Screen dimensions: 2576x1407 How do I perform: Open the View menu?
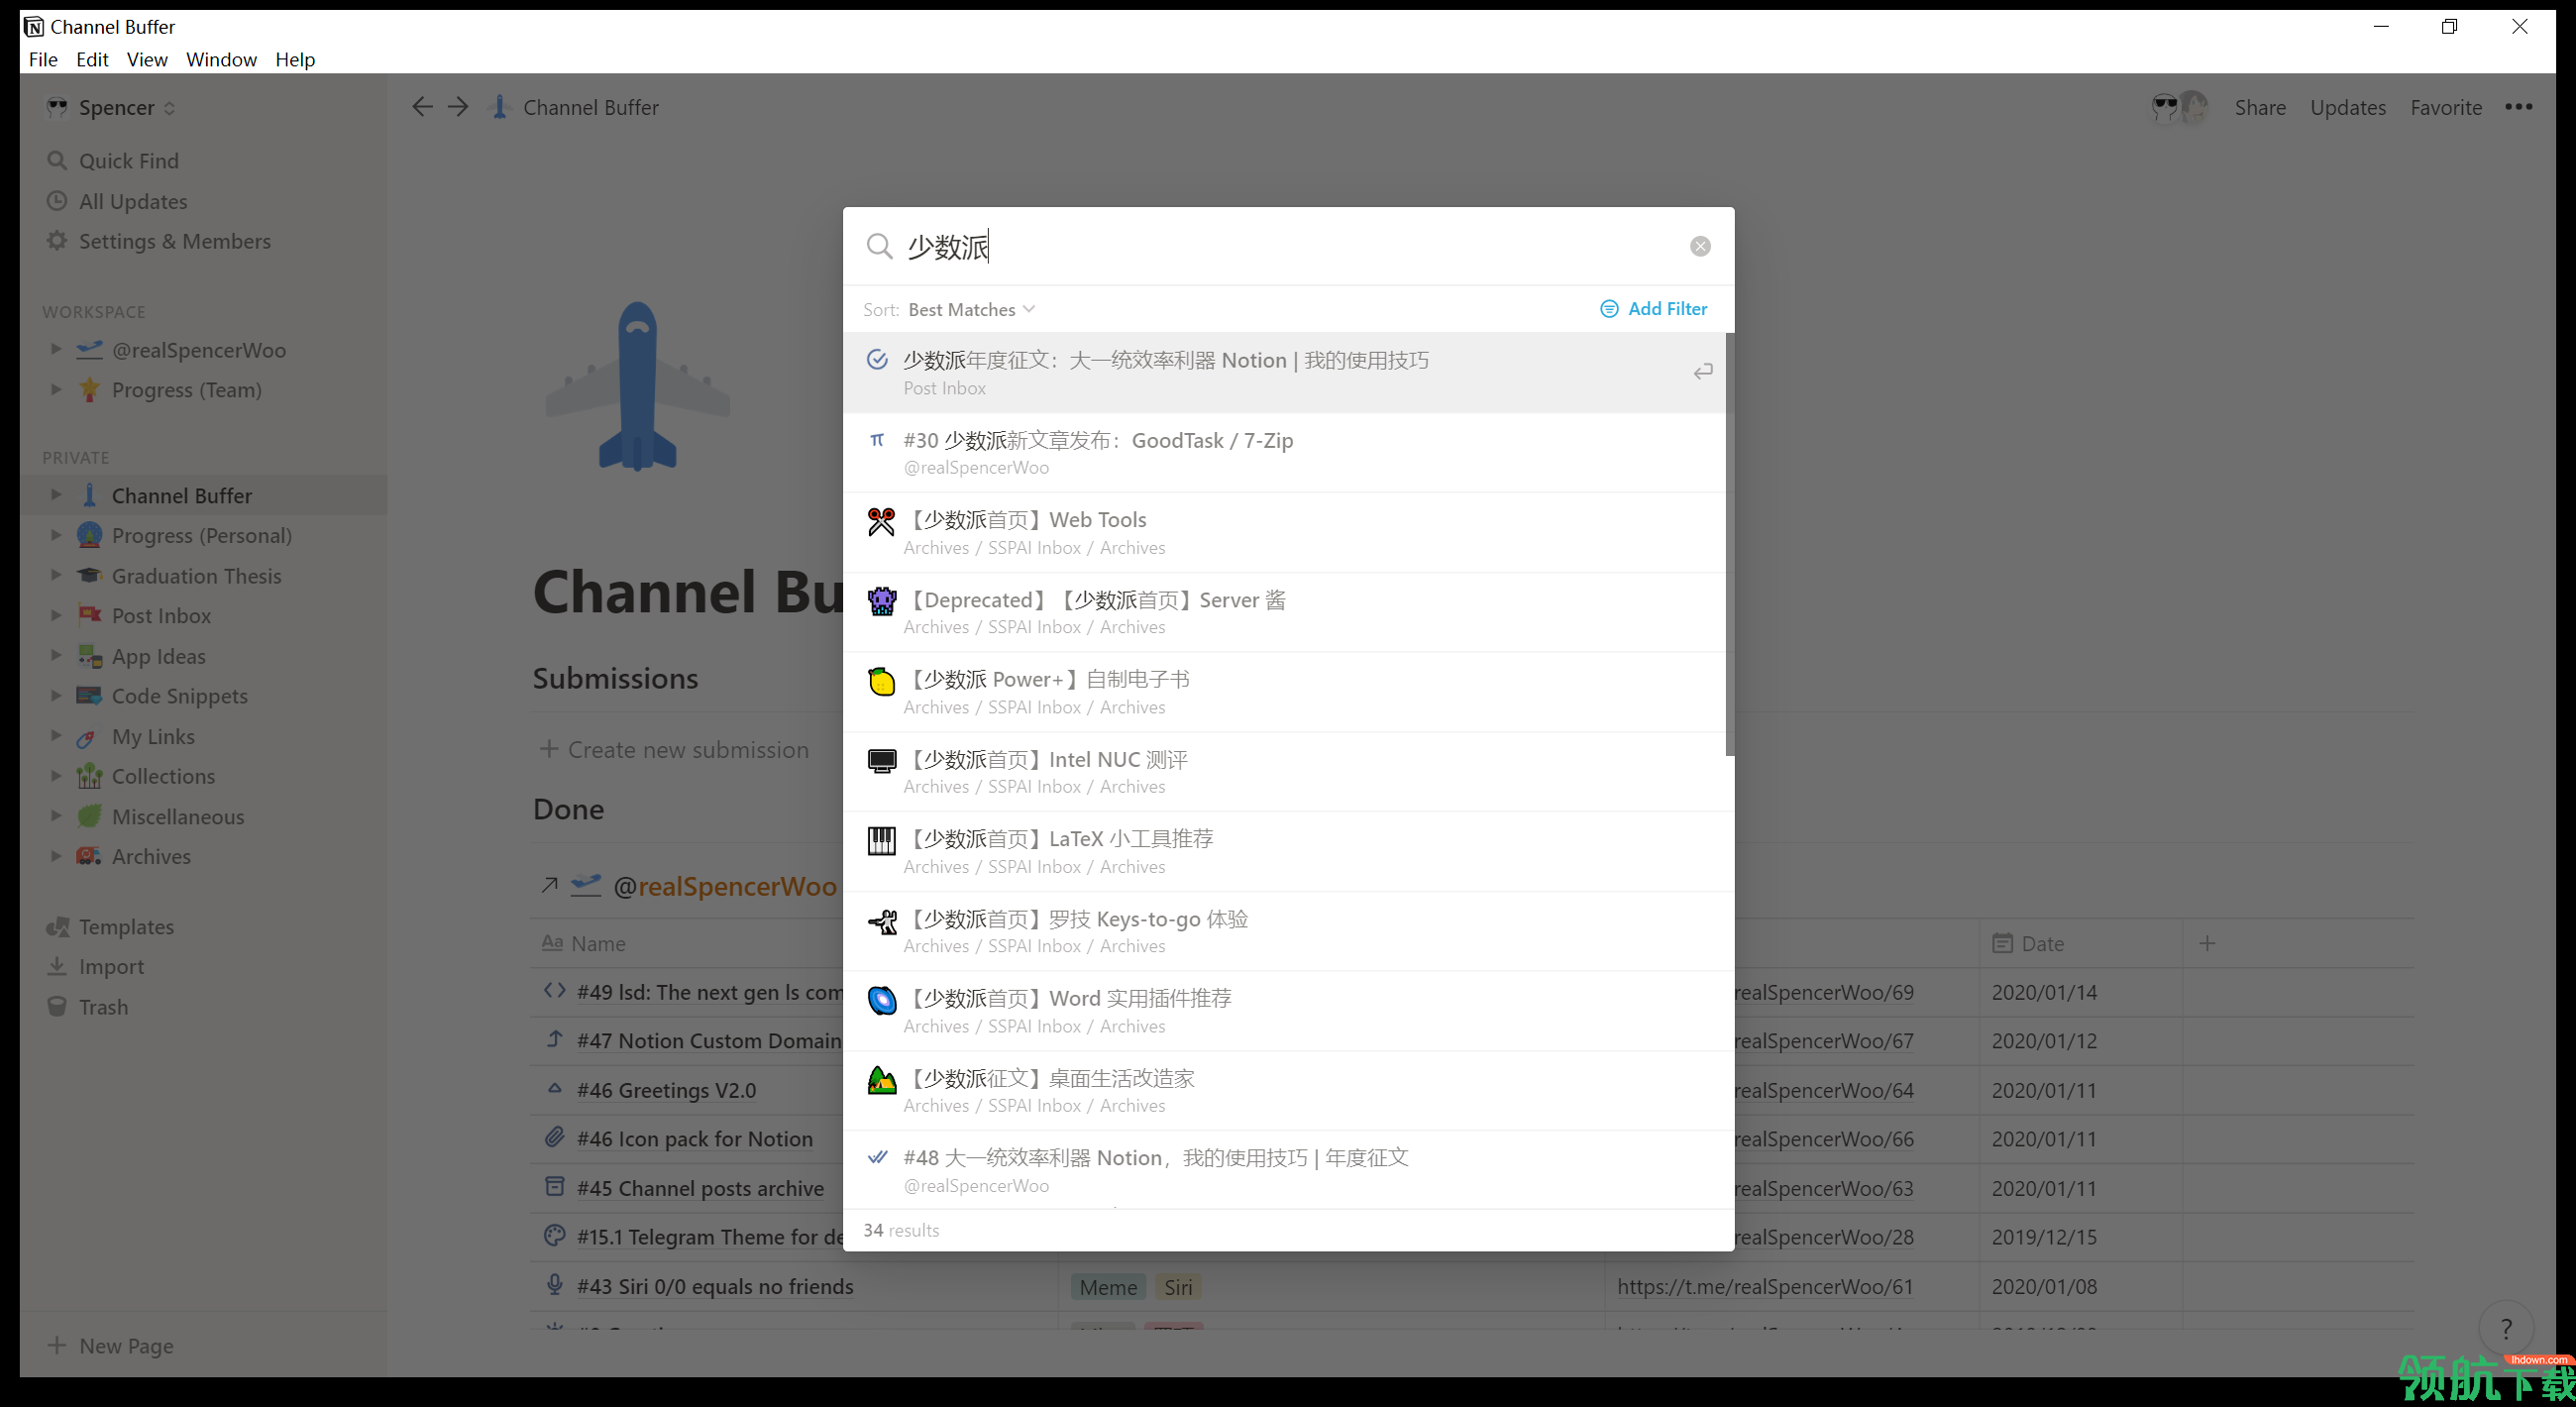(x=147, y=59)
